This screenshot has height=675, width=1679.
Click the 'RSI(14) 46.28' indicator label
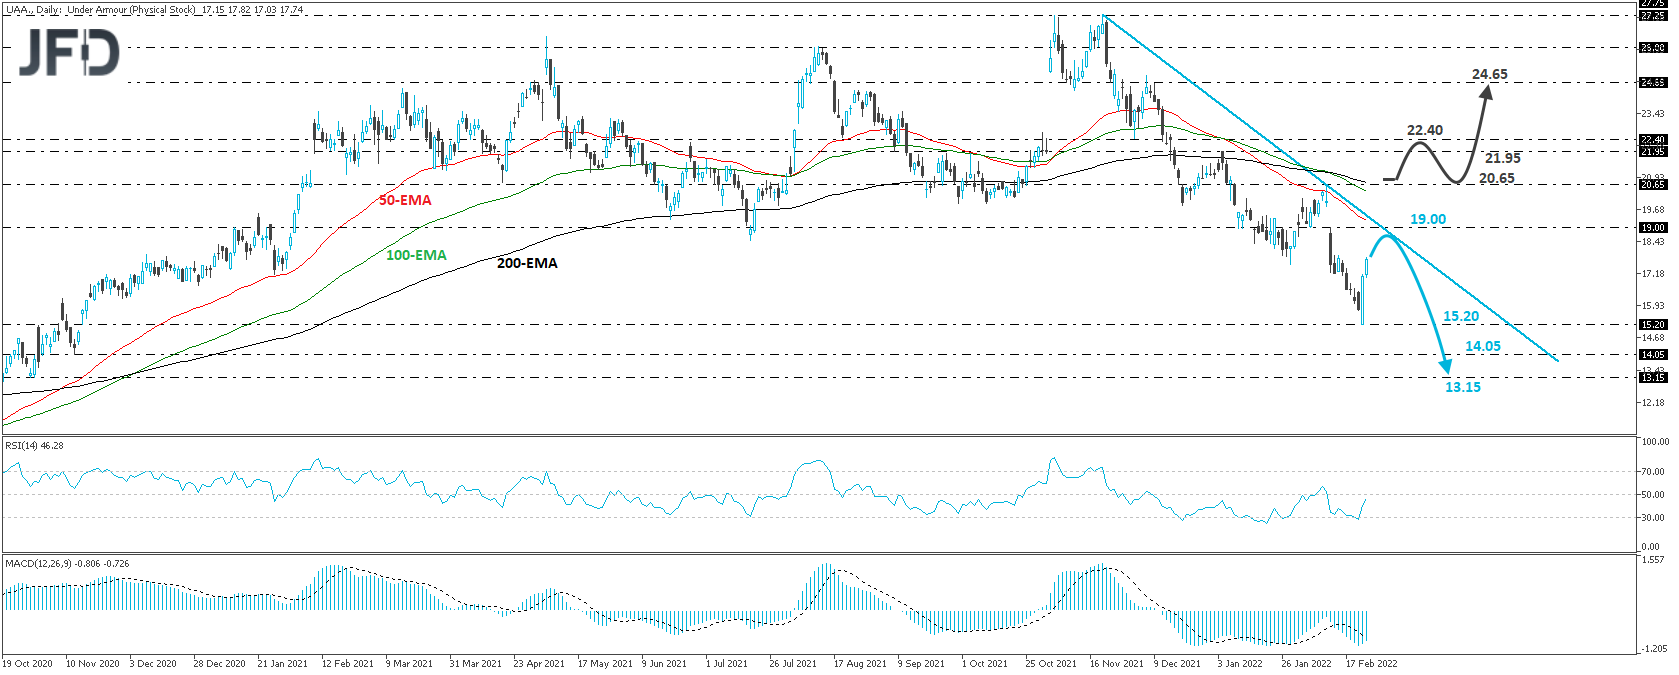34,446
